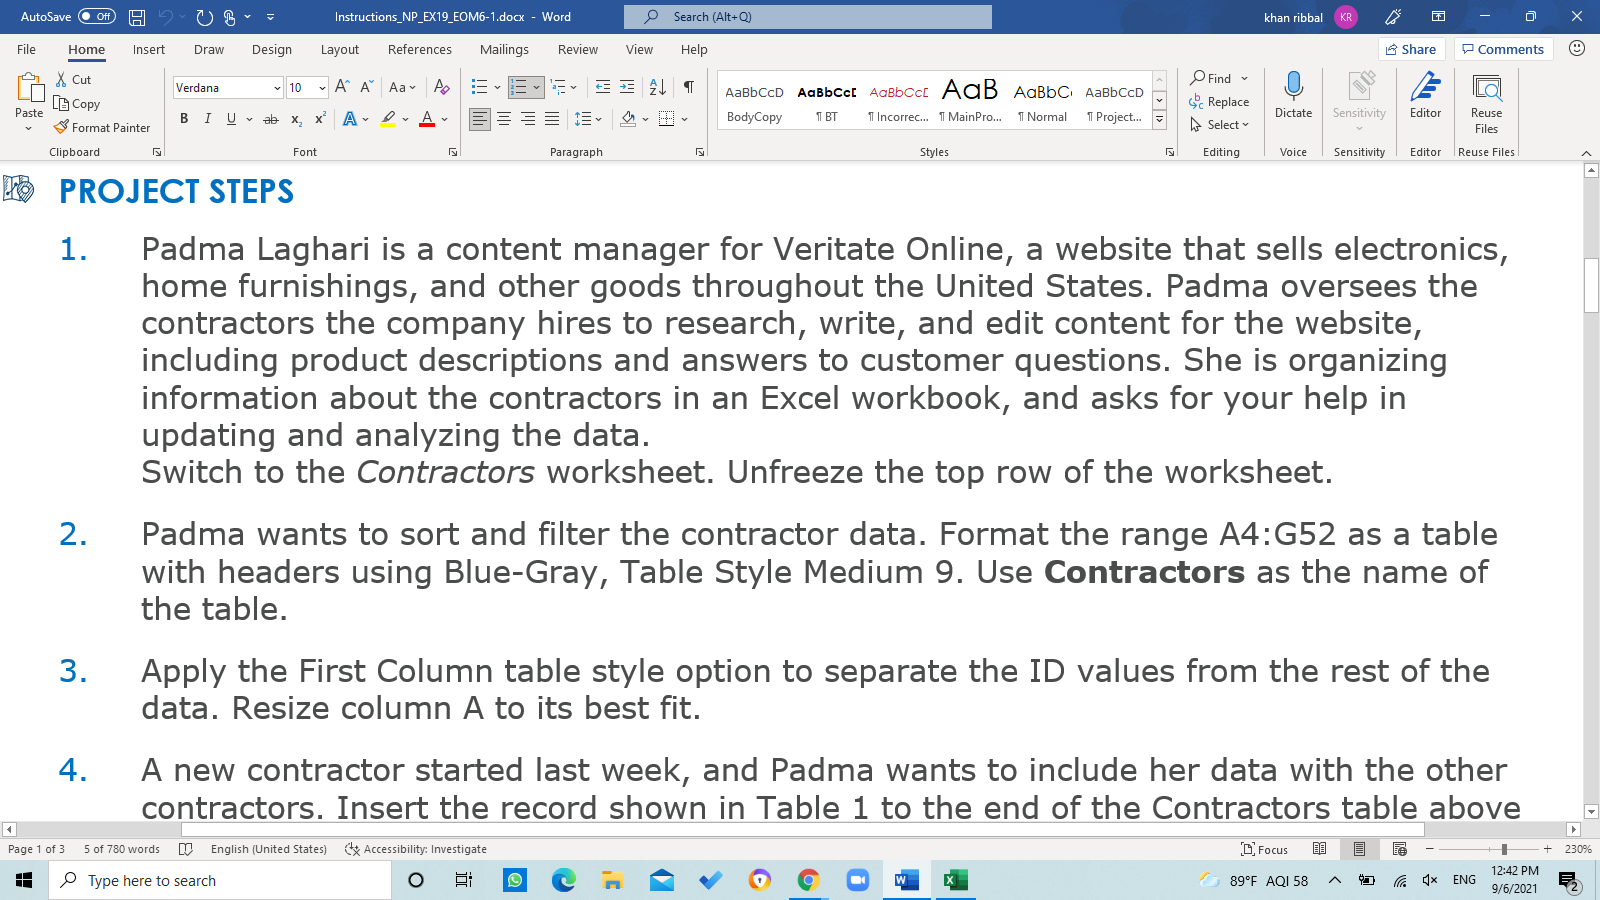
Task: Launch the Editor pane
Action: tap(1424, 100)
